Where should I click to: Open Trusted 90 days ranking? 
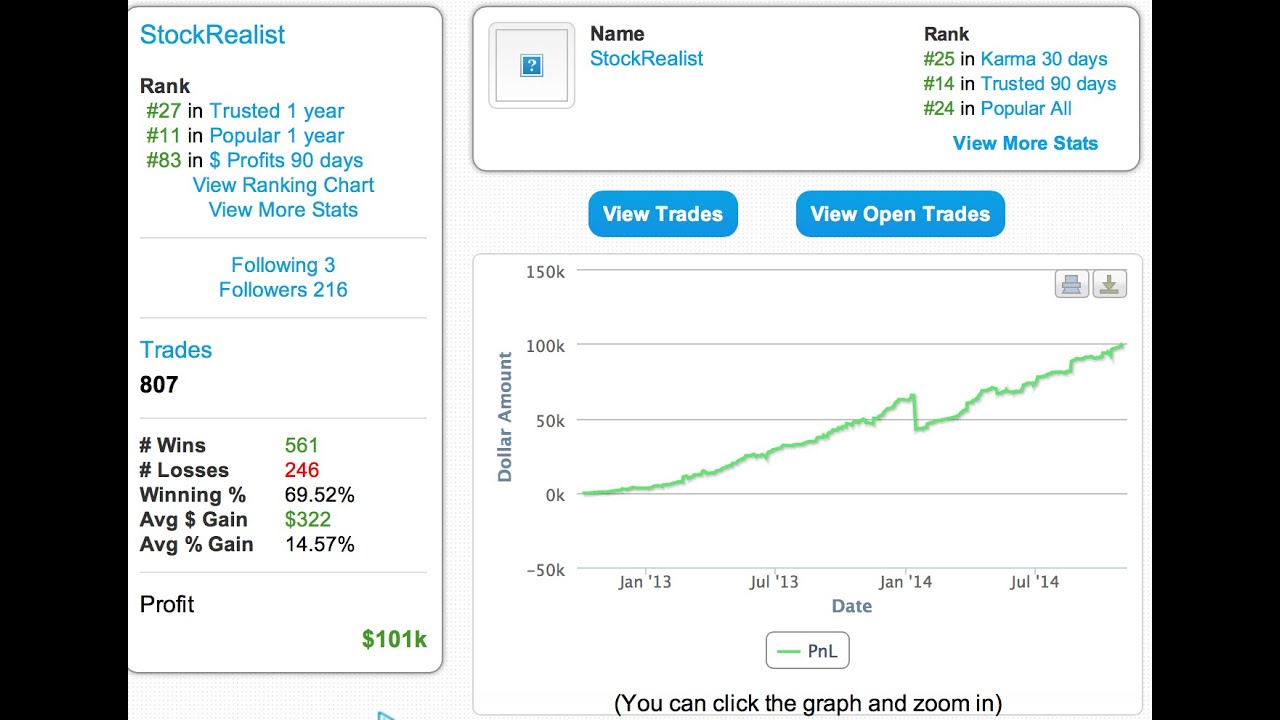[1048, 84]
